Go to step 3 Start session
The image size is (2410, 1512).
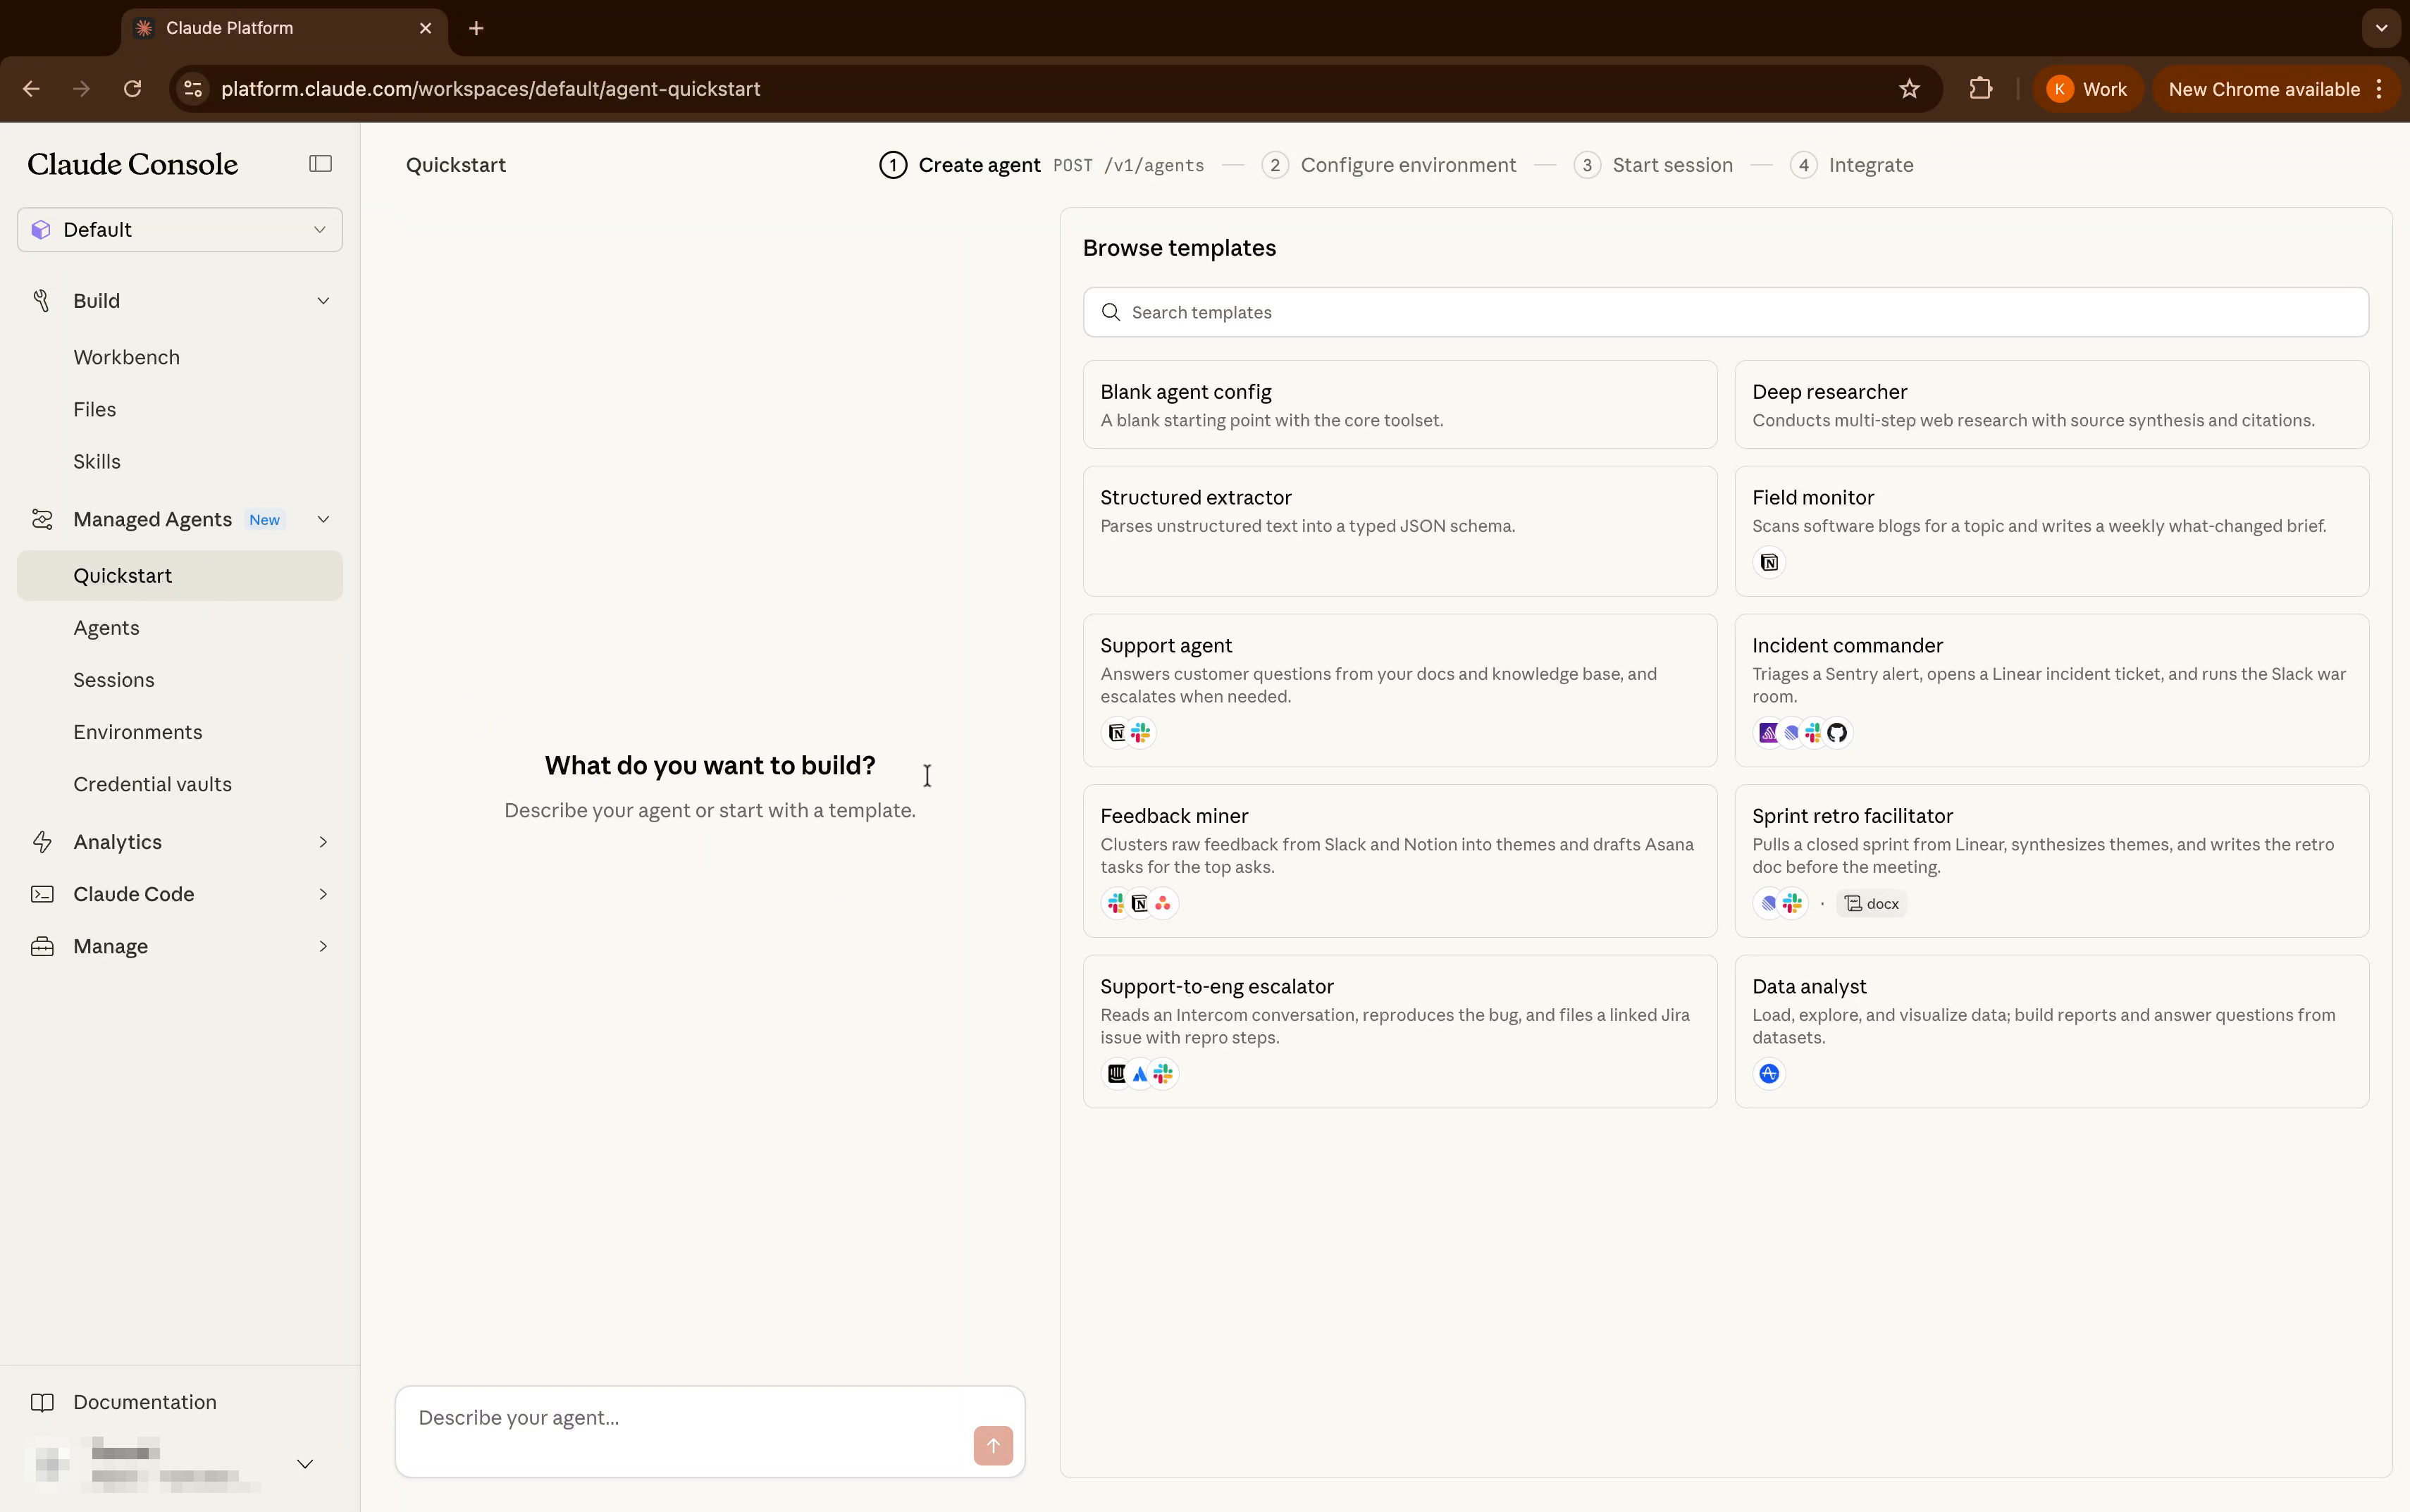point(1653,165)
